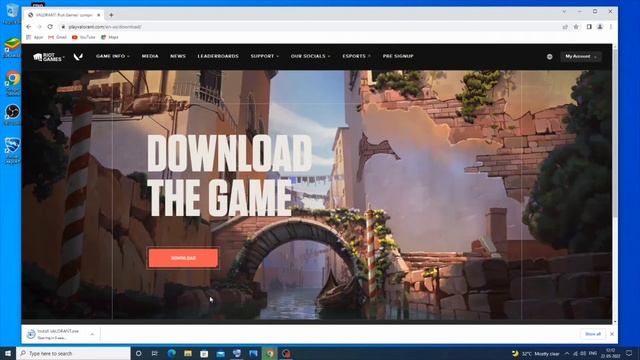Open Task View on the taskbar

click(x=155, y=353)
